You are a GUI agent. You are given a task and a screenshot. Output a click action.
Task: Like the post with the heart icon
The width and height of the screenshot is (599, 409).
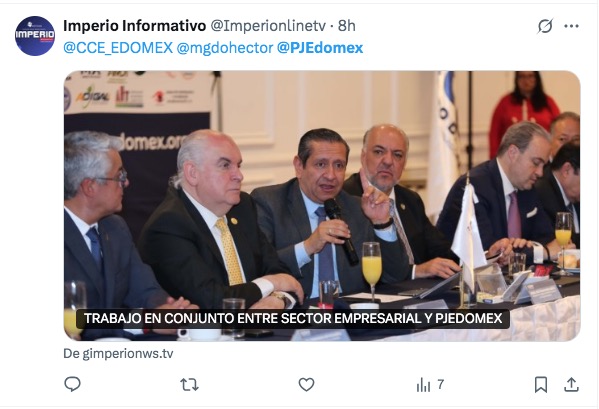(x=306, y=385)
